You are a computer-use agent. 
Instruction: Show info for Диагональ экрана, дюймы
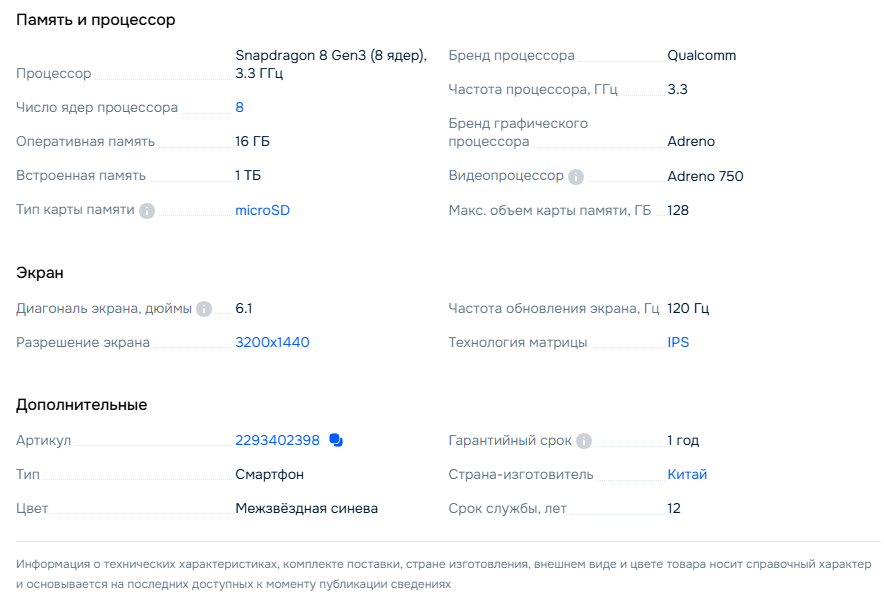tap(204, 309)
